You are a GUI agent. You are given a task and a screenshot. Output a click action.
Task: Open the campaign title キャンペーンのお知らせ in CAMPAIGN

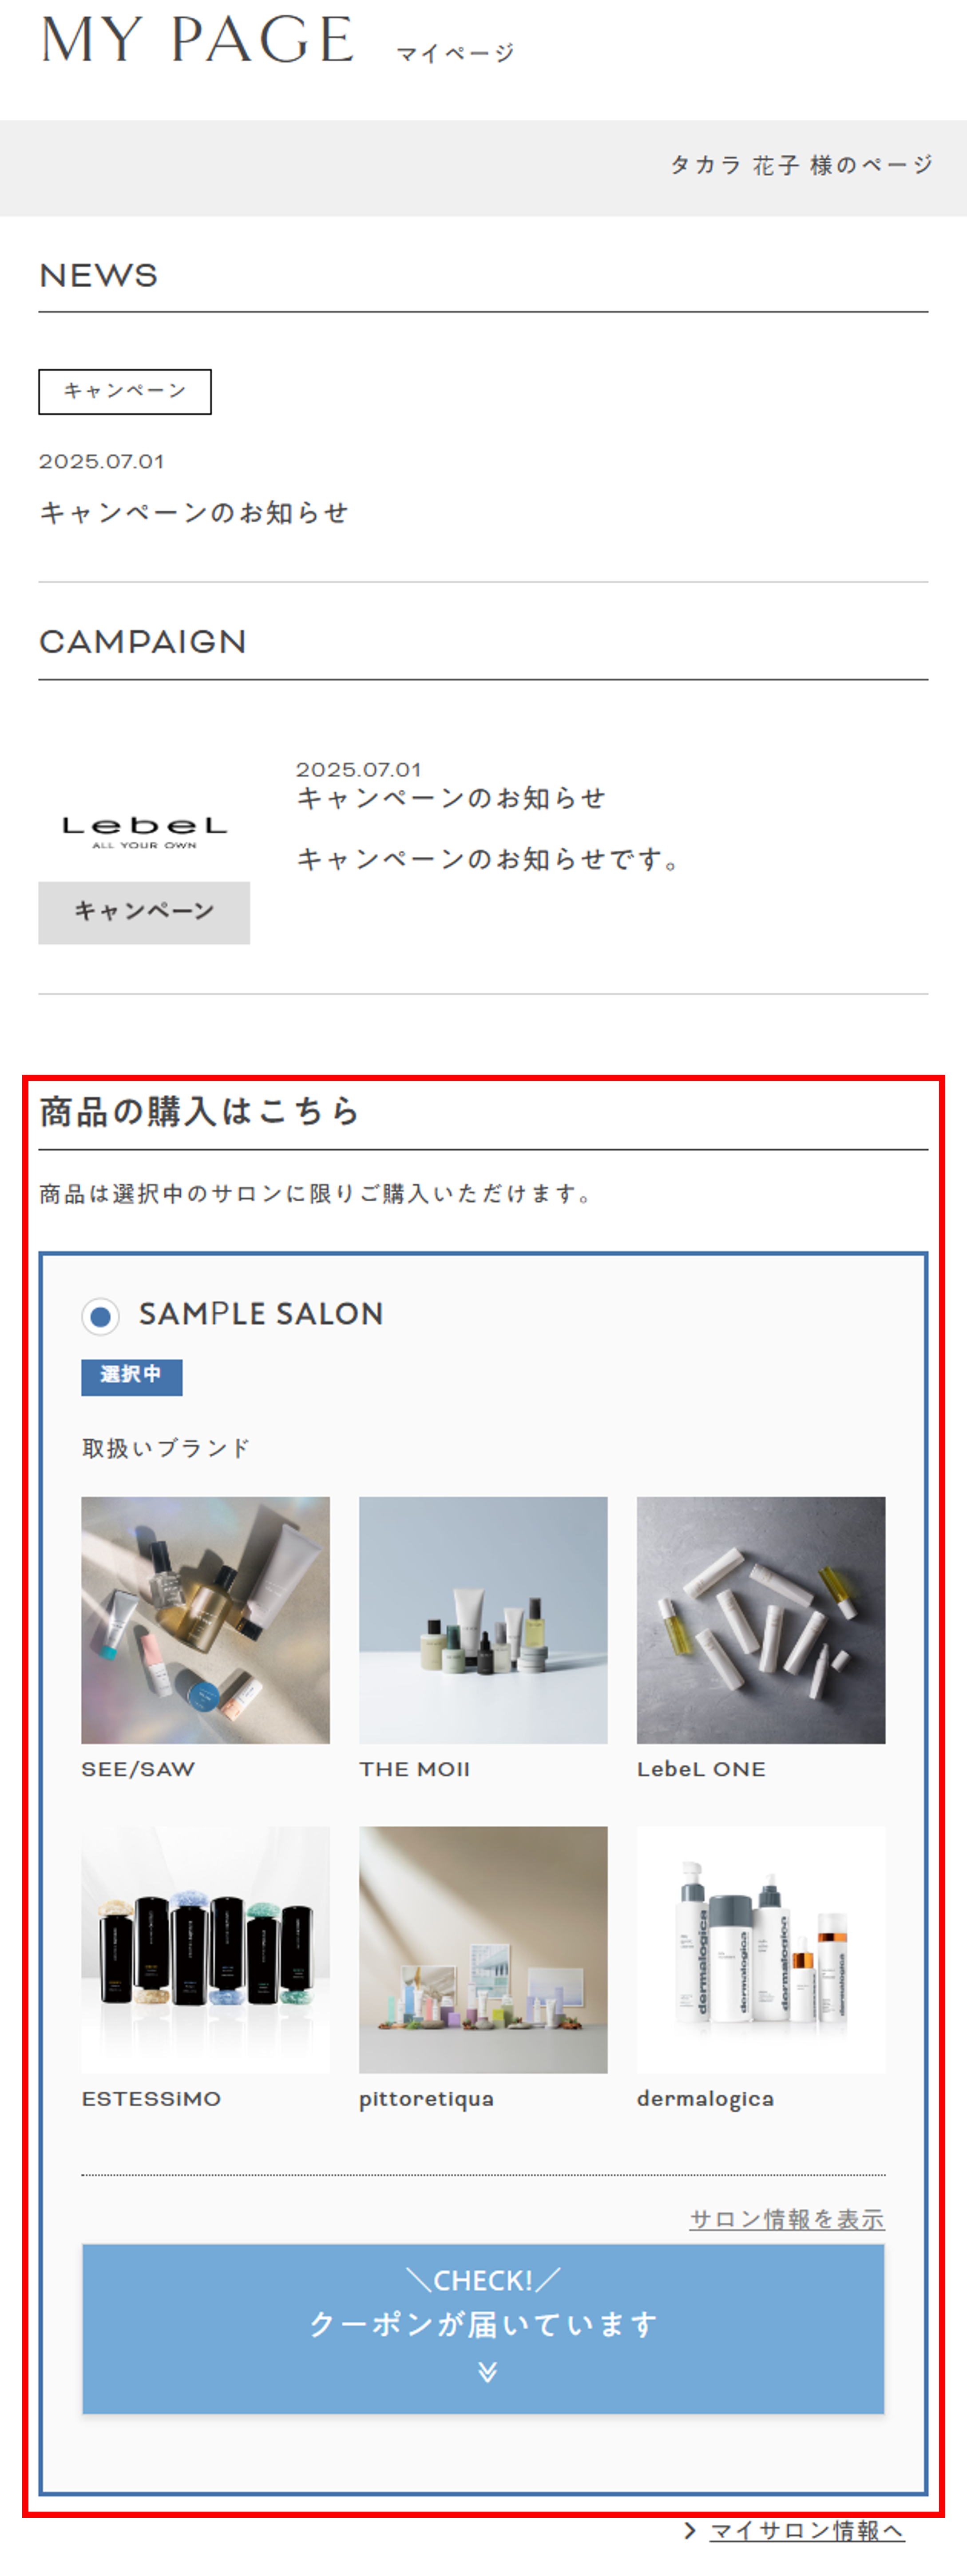click(451, 798)
